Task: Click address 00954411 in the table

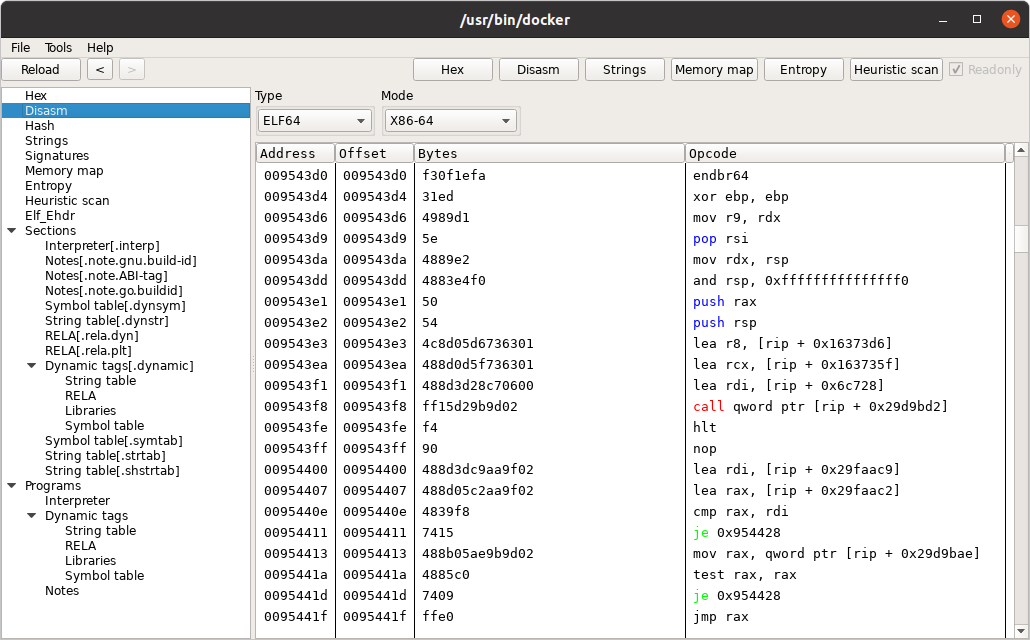Action: click(296, 533)
